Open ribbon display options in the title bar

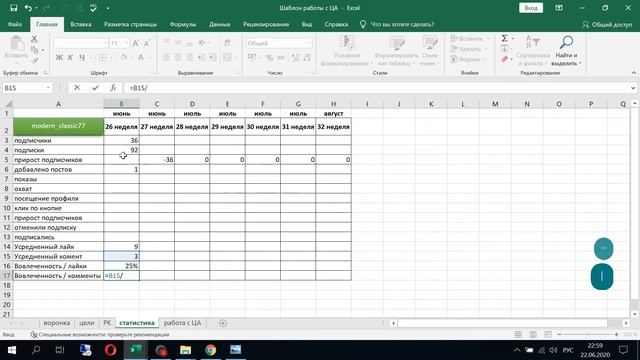point(559,8)
